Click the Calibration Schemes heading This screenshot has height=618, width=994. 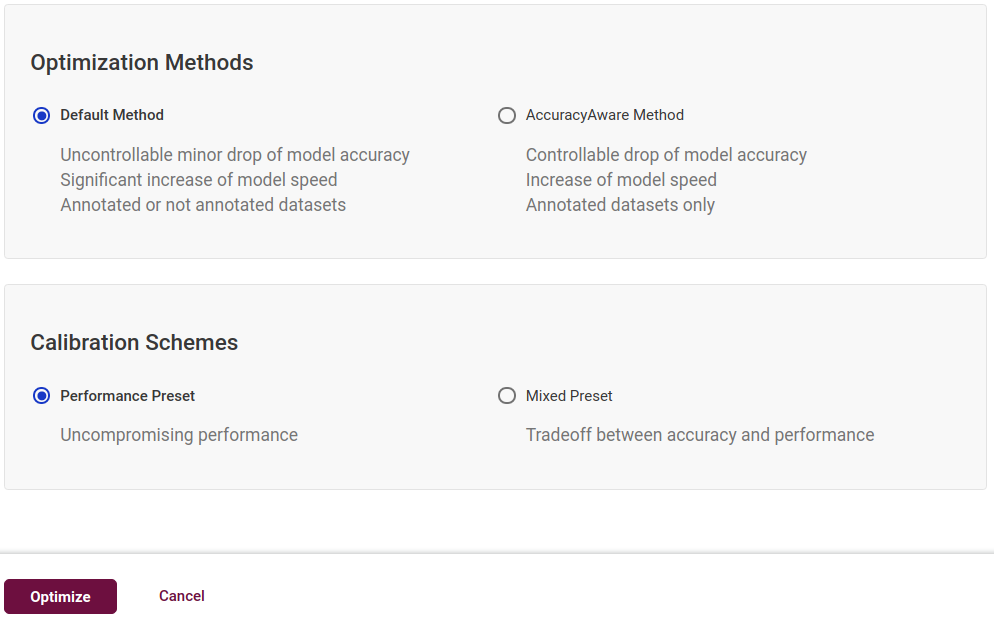[x=134, y=342]
